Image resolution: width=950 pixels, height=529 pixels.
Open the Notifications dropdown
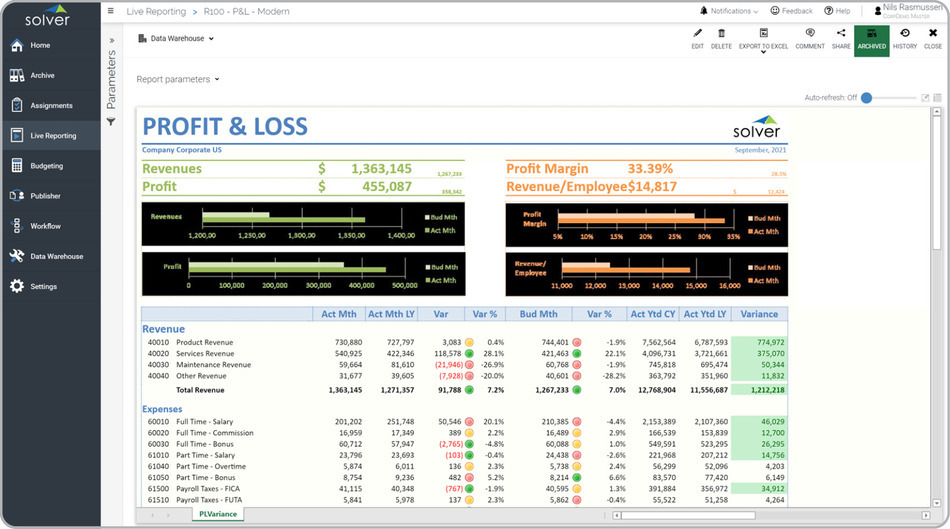click(728, 11)
